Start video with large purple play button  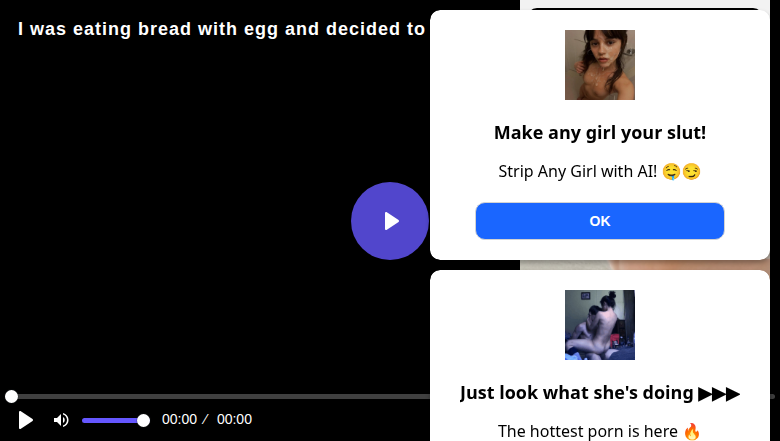tap(390, 221)
